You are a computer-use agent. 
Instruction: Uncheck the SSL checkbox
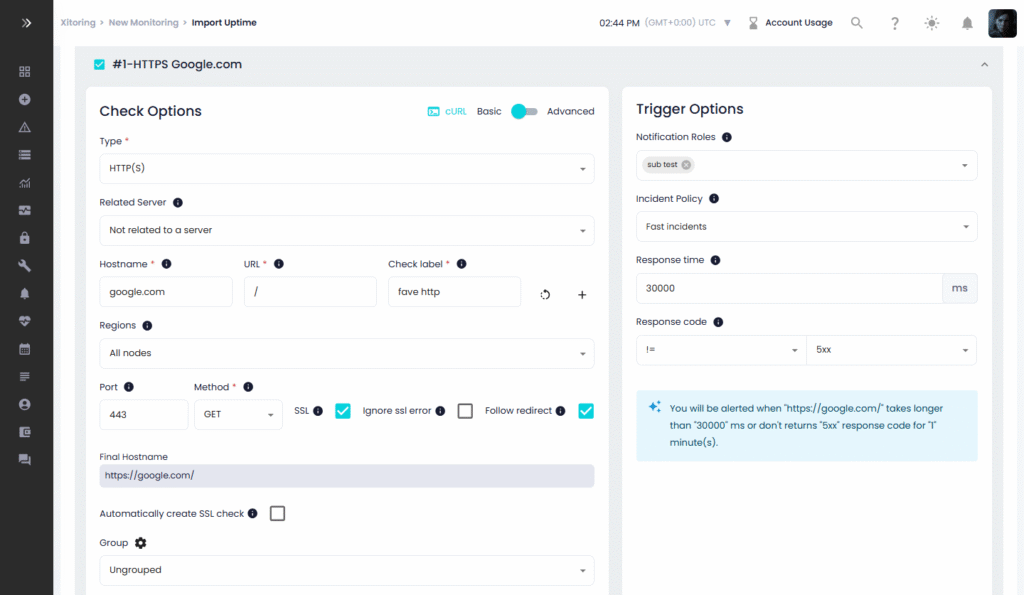[343, 411]
